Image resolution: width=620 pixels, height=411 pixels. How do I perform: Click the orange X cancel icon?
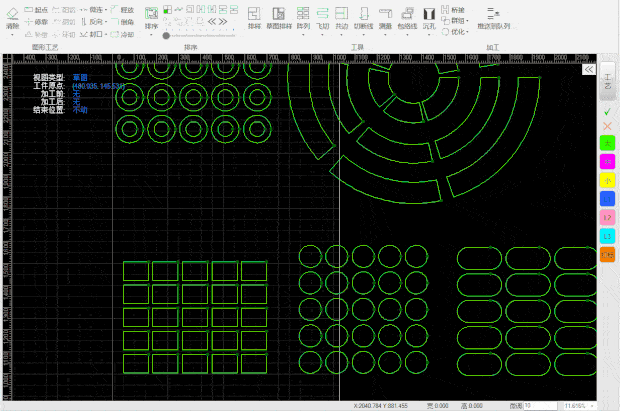(607, 126)
